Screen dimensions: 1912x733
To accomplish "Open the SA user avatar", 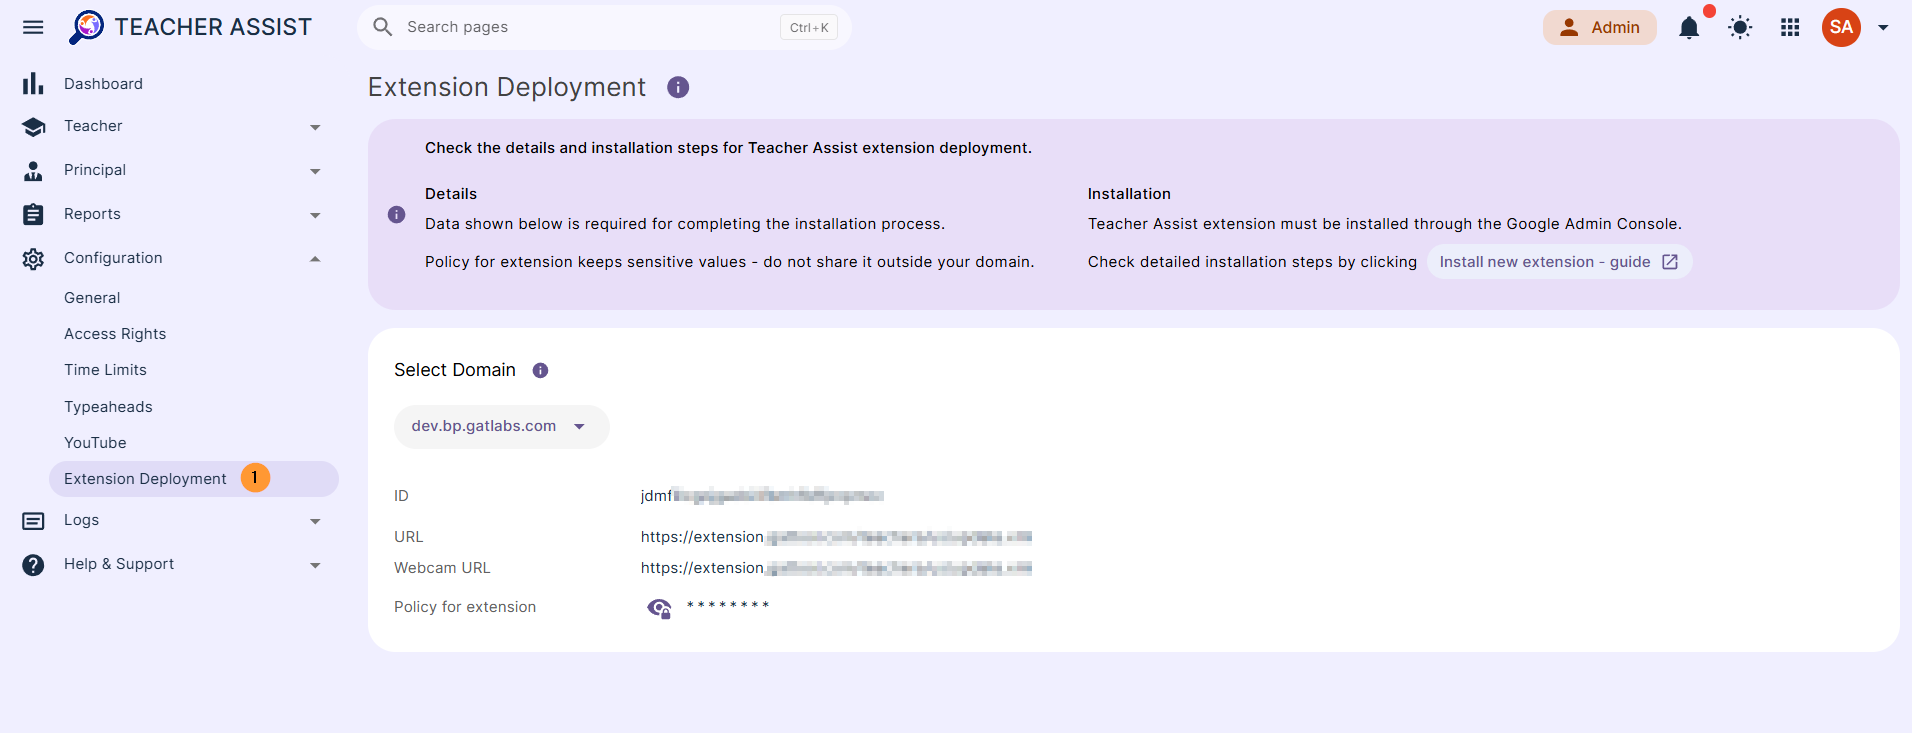I will [1841, 27].
